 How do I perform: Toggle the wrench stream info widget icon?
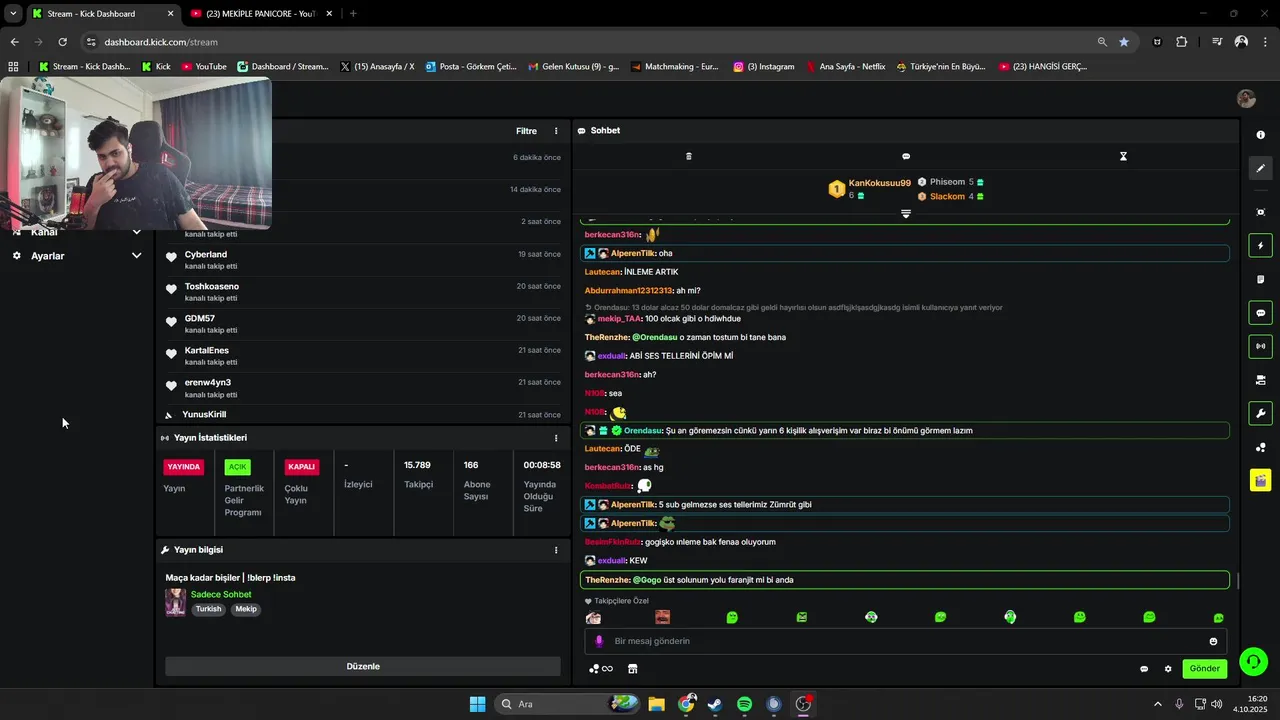(x=1260, y=413)
